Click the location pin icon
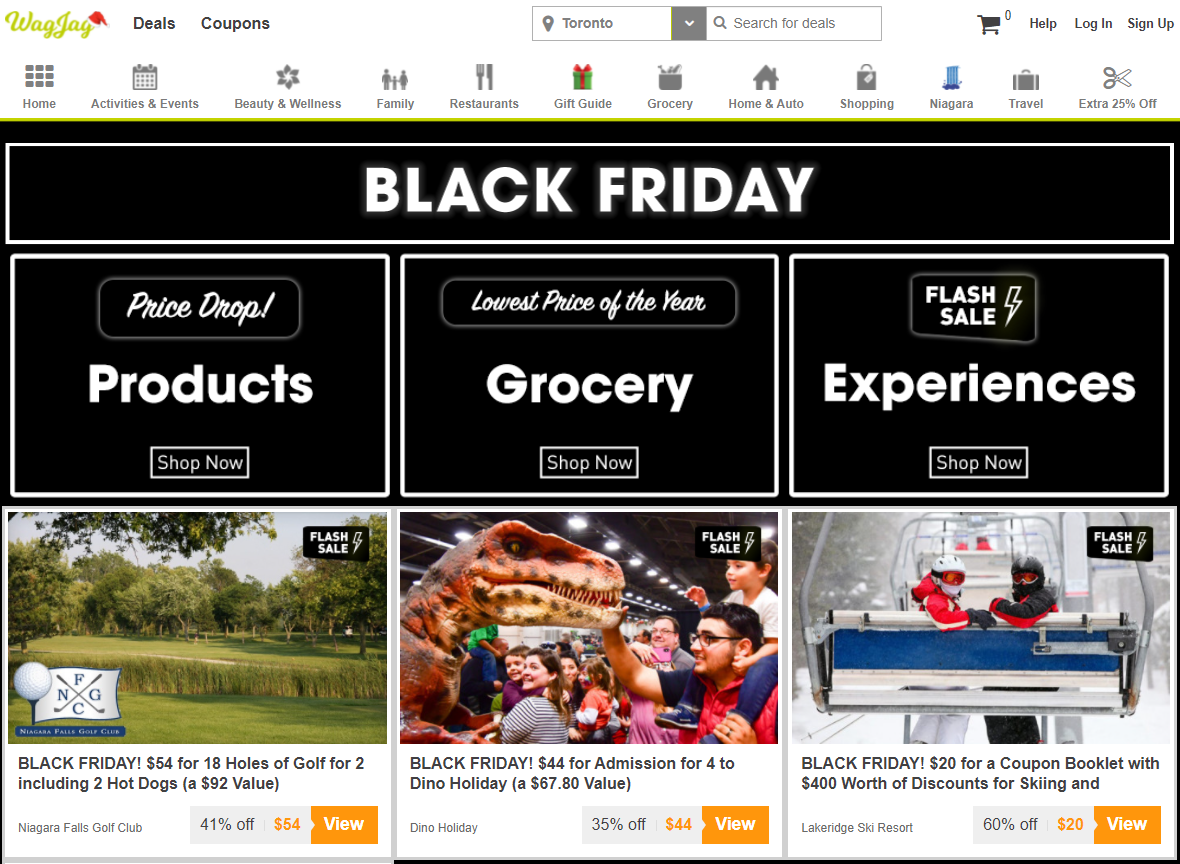Viewport: 1180px width, 864px height. [548, 23]
